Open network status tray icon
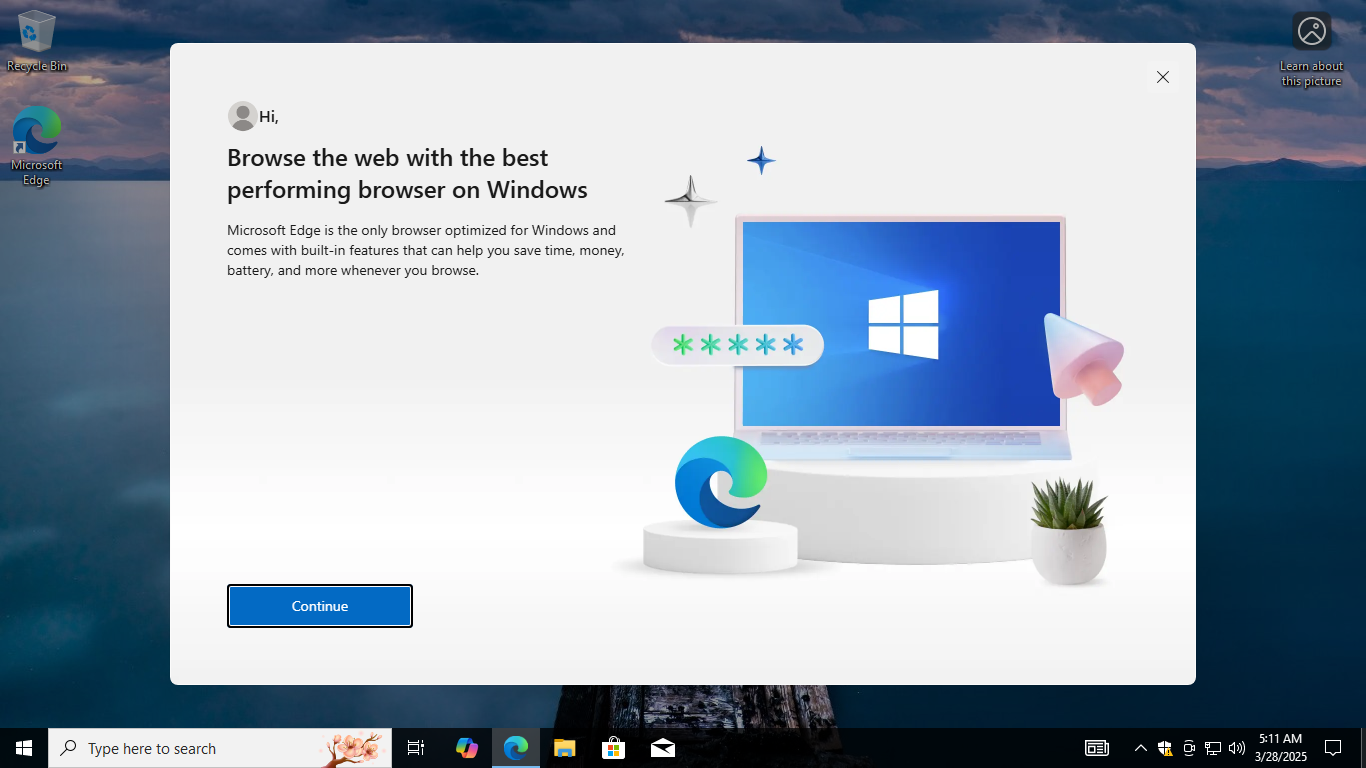Image resolution: width=1366 pixels, height=768 pixels. (1213, 748)
